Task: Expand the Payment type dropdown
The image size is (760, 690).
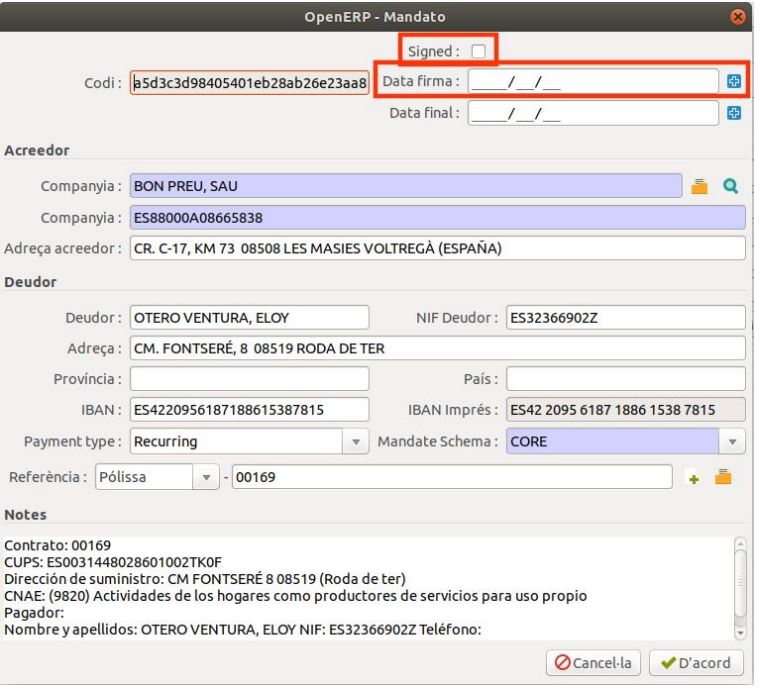Action: (x=357, y=441)
